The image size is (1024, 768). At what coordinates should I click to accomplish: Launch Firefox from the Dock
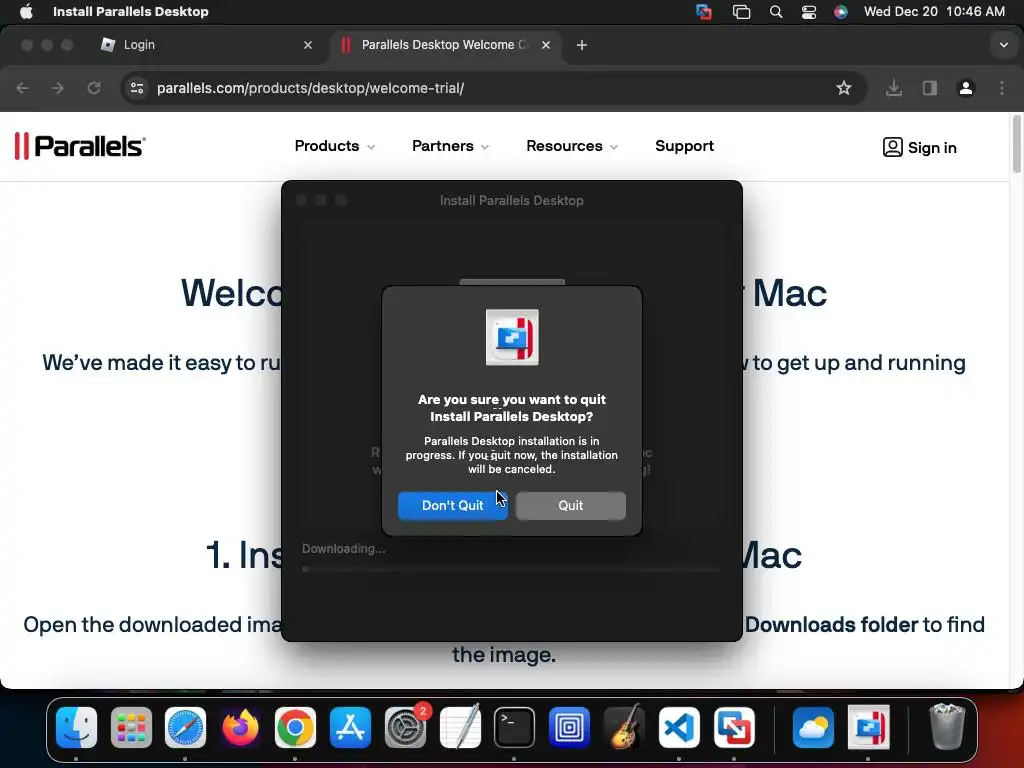(240, 728)
